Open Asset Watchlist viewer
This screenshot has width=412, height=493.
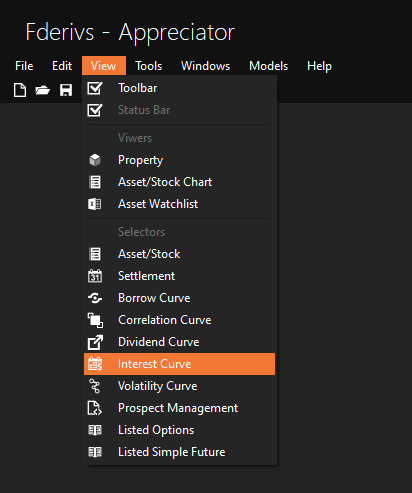click(x=179, y=204)
